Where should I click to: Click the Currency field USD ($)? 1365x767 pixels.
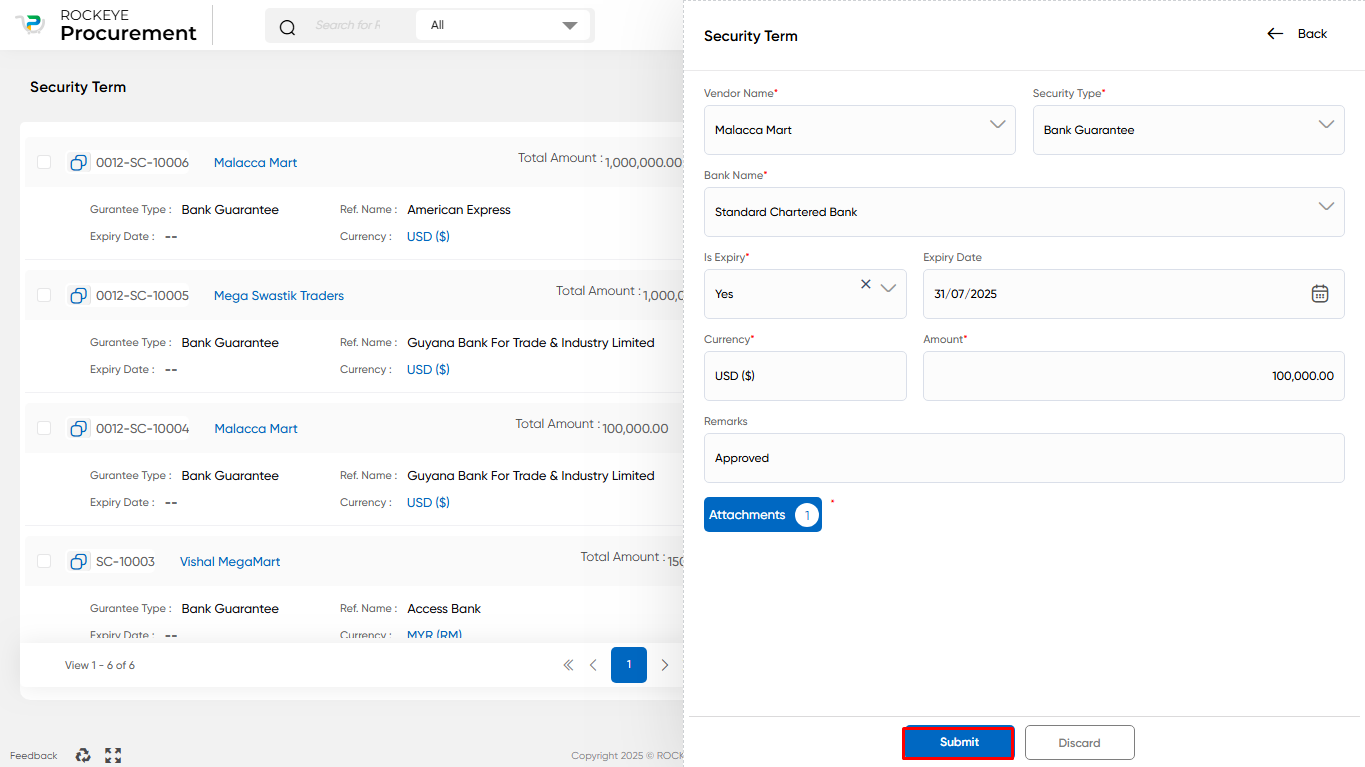tap(805, 376)
